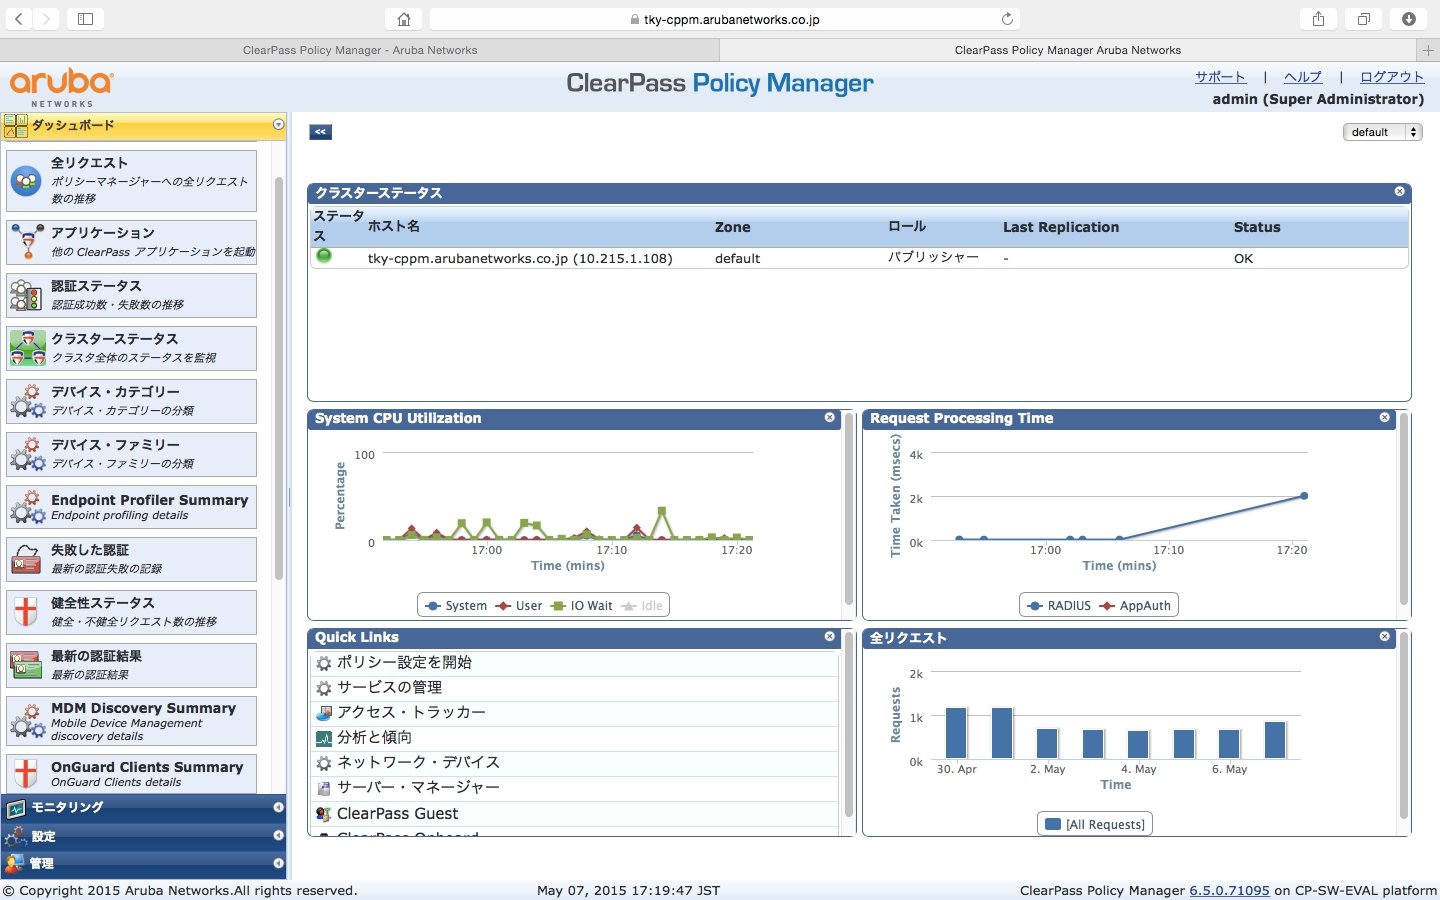Close the System CPU Utilization widget
This screenshot has width=1440, height=900.
[x=829, y=417]
